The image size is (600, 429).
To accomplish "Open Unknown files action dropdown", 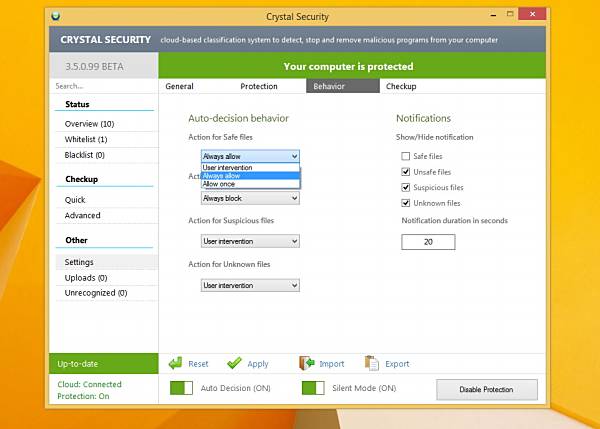I will coord(250,285).
